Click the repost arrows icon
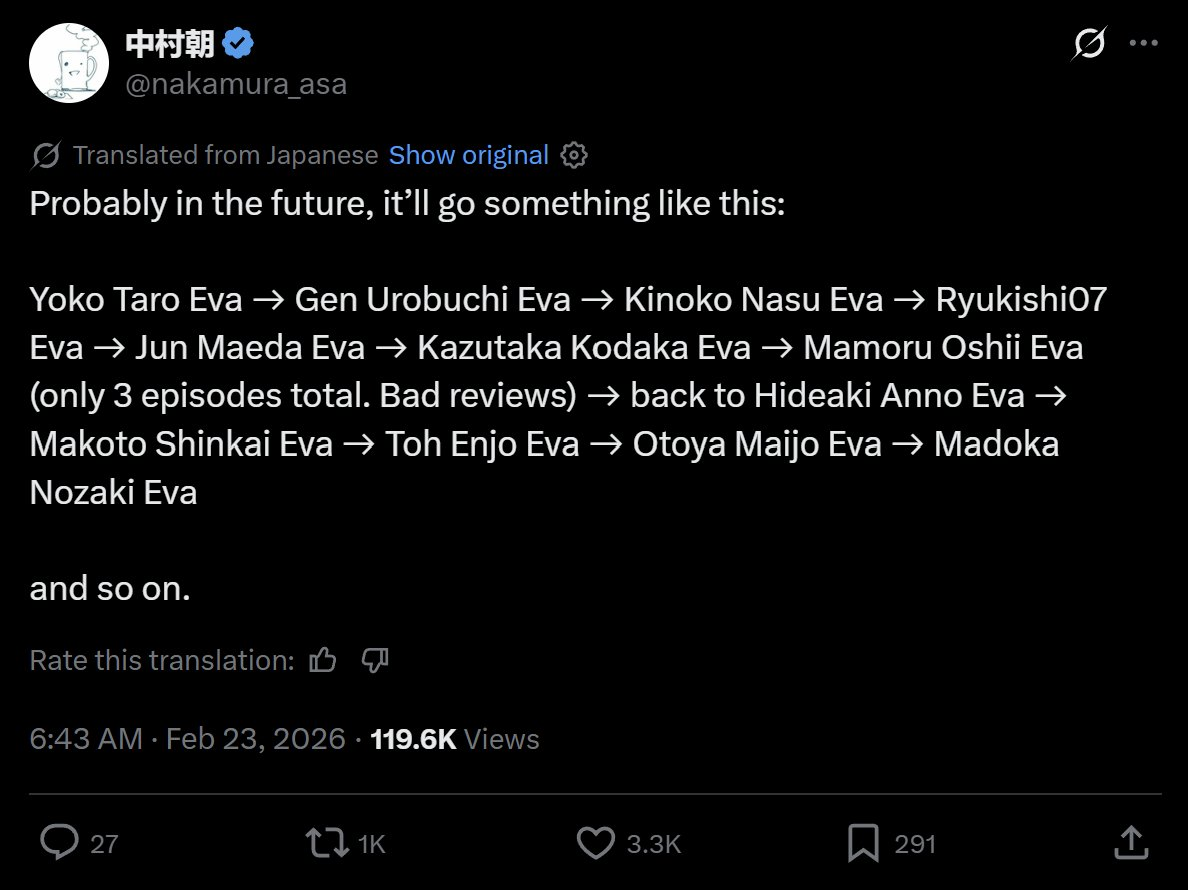 pyautogui.click(x=327, y=843)
